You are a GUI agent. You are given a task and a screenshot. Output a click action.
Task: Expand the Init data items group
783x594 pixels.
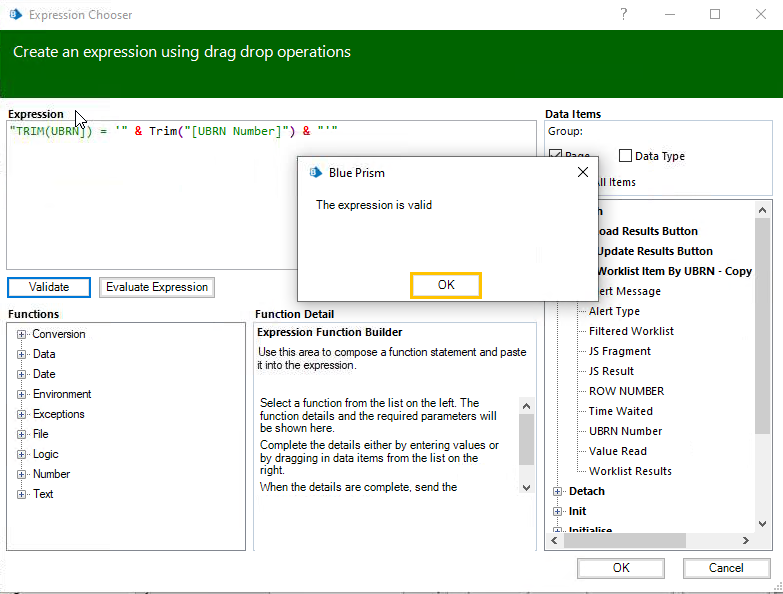pyautogui.click(x=558, y=511)
